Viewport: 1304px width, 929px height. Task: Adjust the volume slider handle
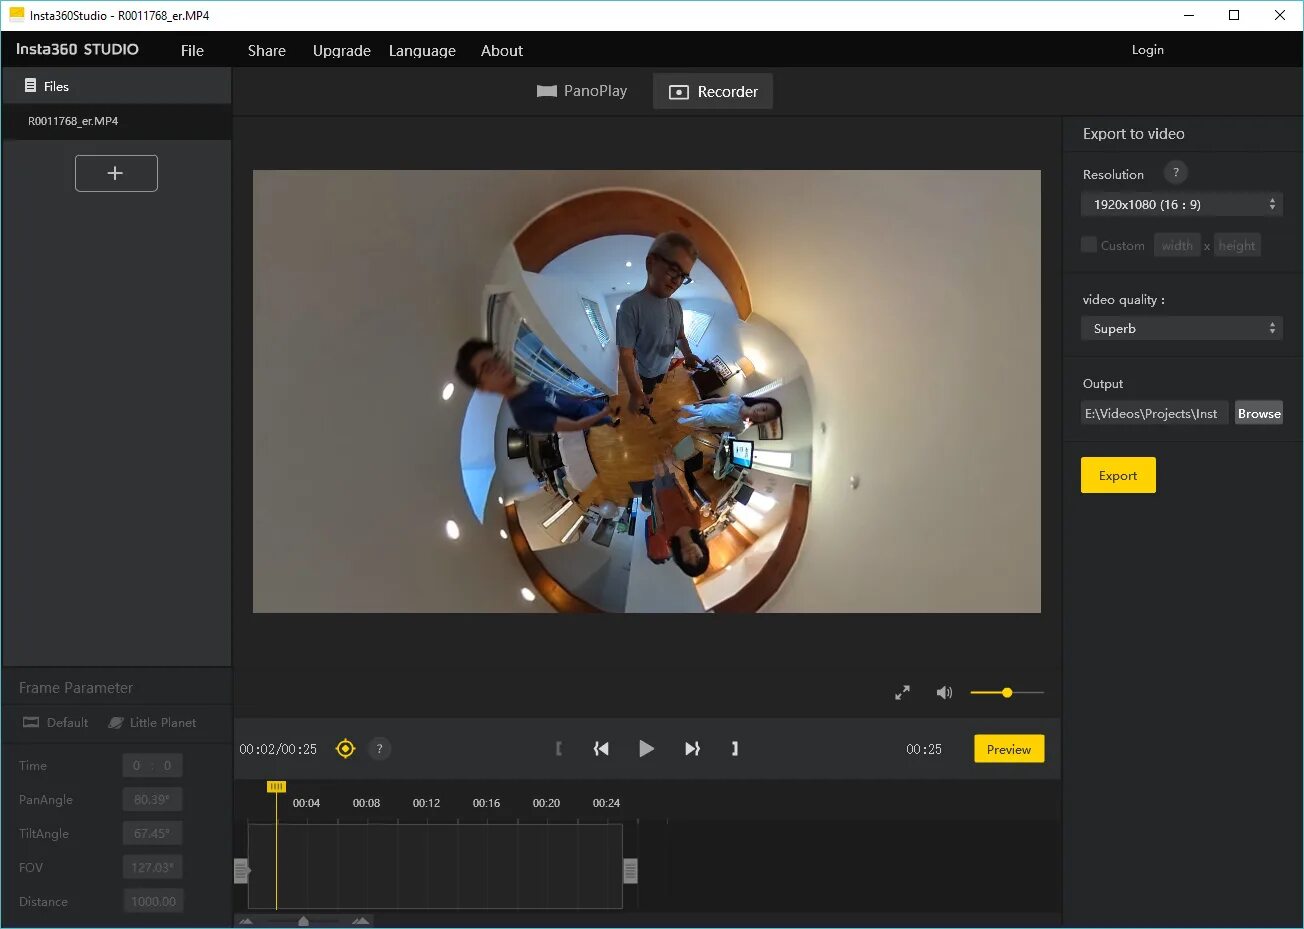coord(1007,692)
